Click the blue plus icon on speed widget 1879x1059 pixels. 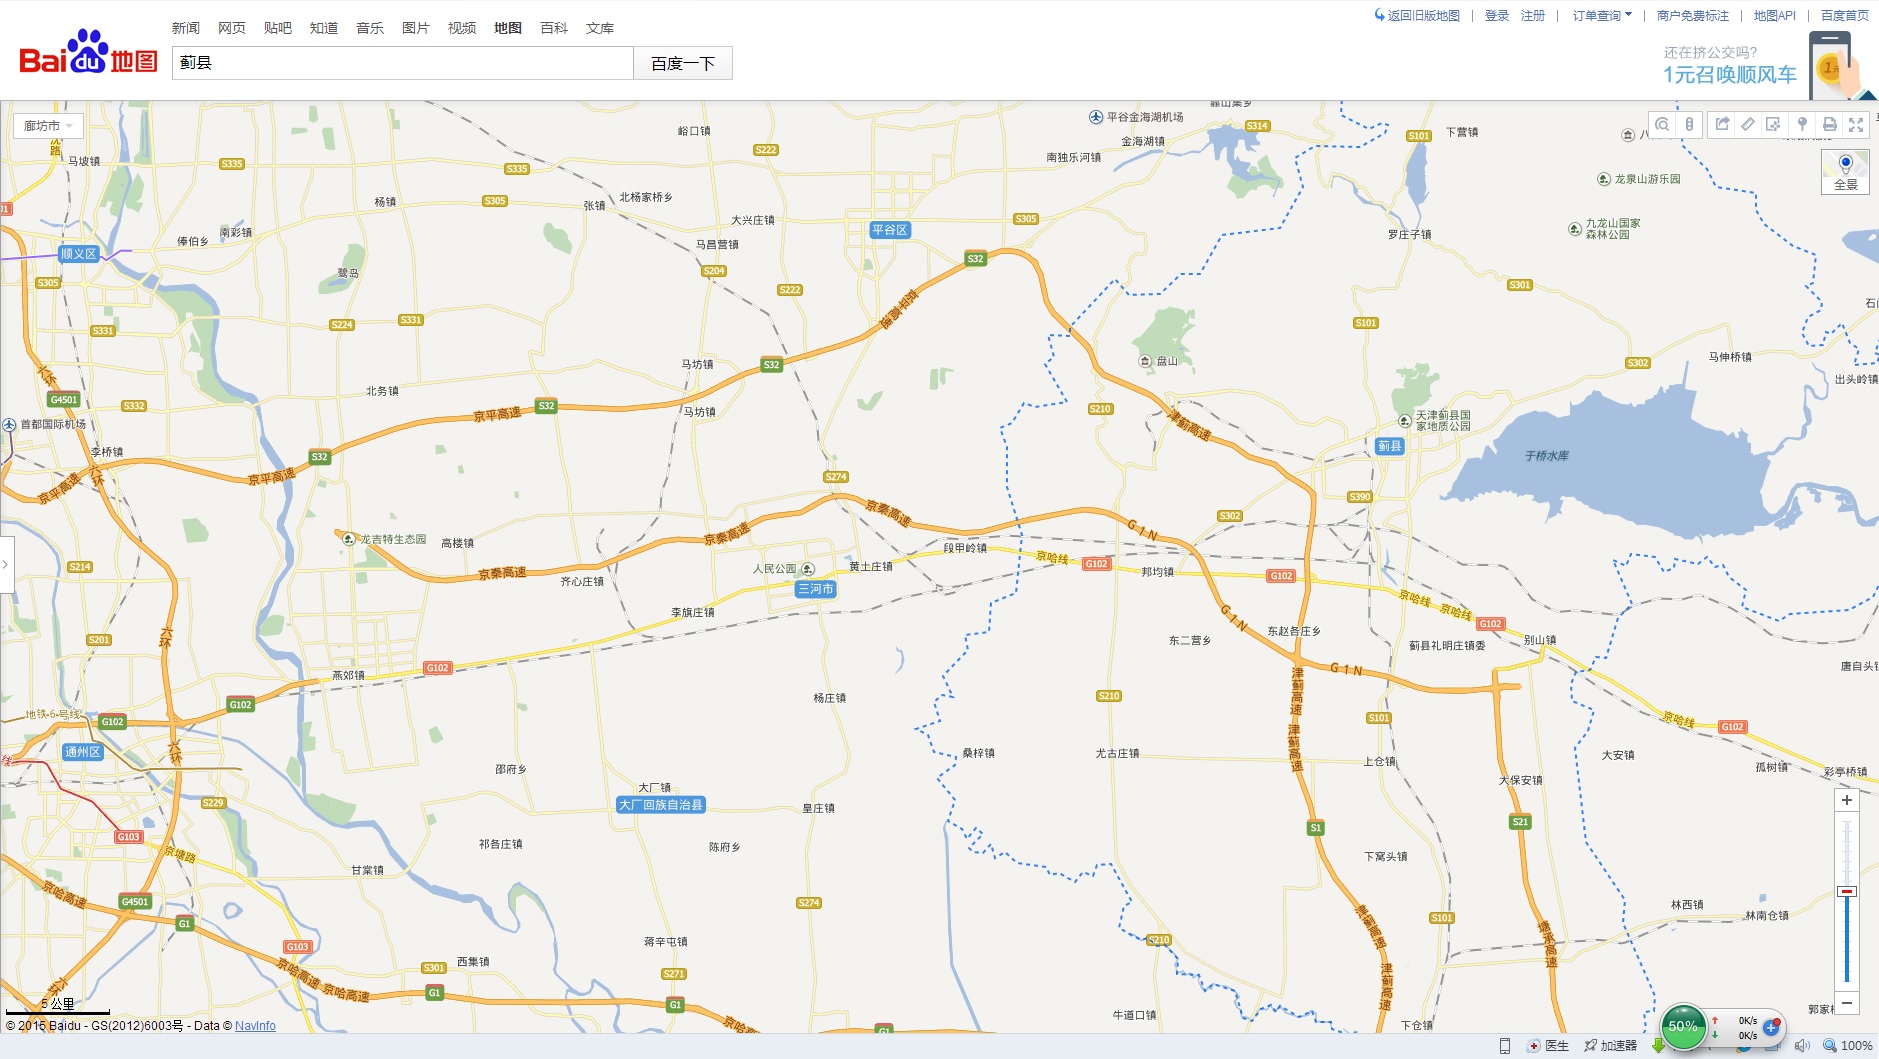click(x=1771, y=1027)
